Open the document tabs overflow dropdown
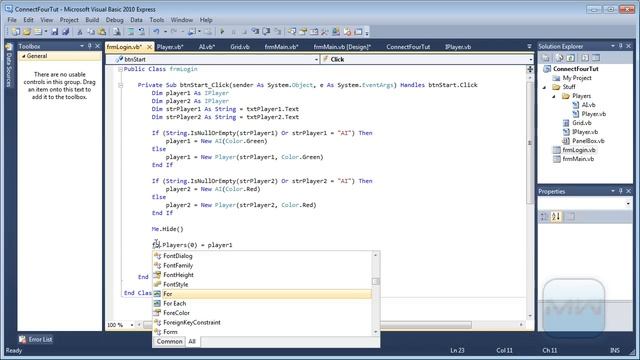The image size is (640, 360). point(529,47)
